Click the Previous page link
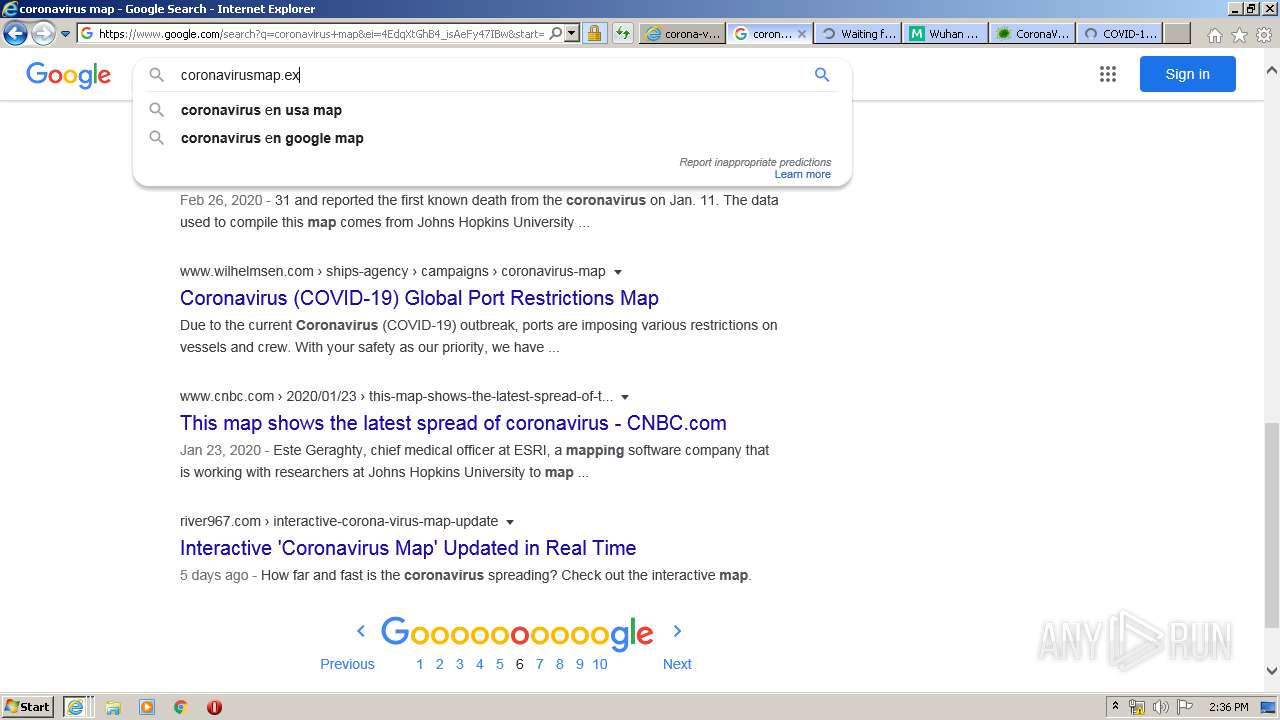The height and width of the screenshot is (720, 1280). point(347,664)
